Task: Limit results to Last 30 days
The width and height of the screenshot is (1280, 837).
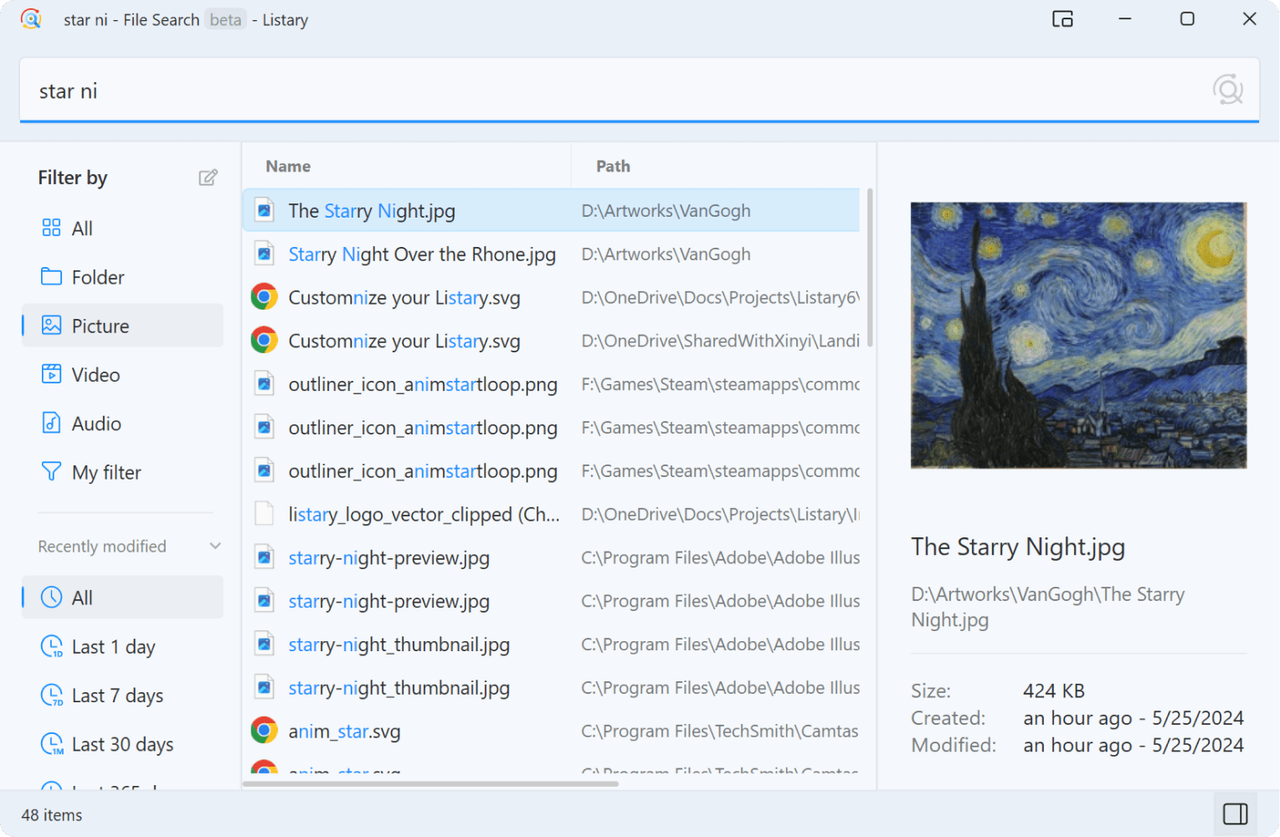Action: [x=122, y=745]
